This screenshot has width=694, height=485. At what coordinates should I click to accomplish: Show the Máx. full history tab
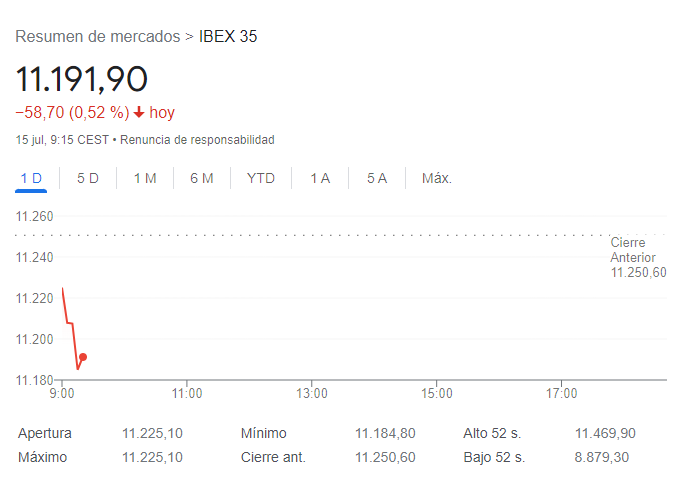437,178
